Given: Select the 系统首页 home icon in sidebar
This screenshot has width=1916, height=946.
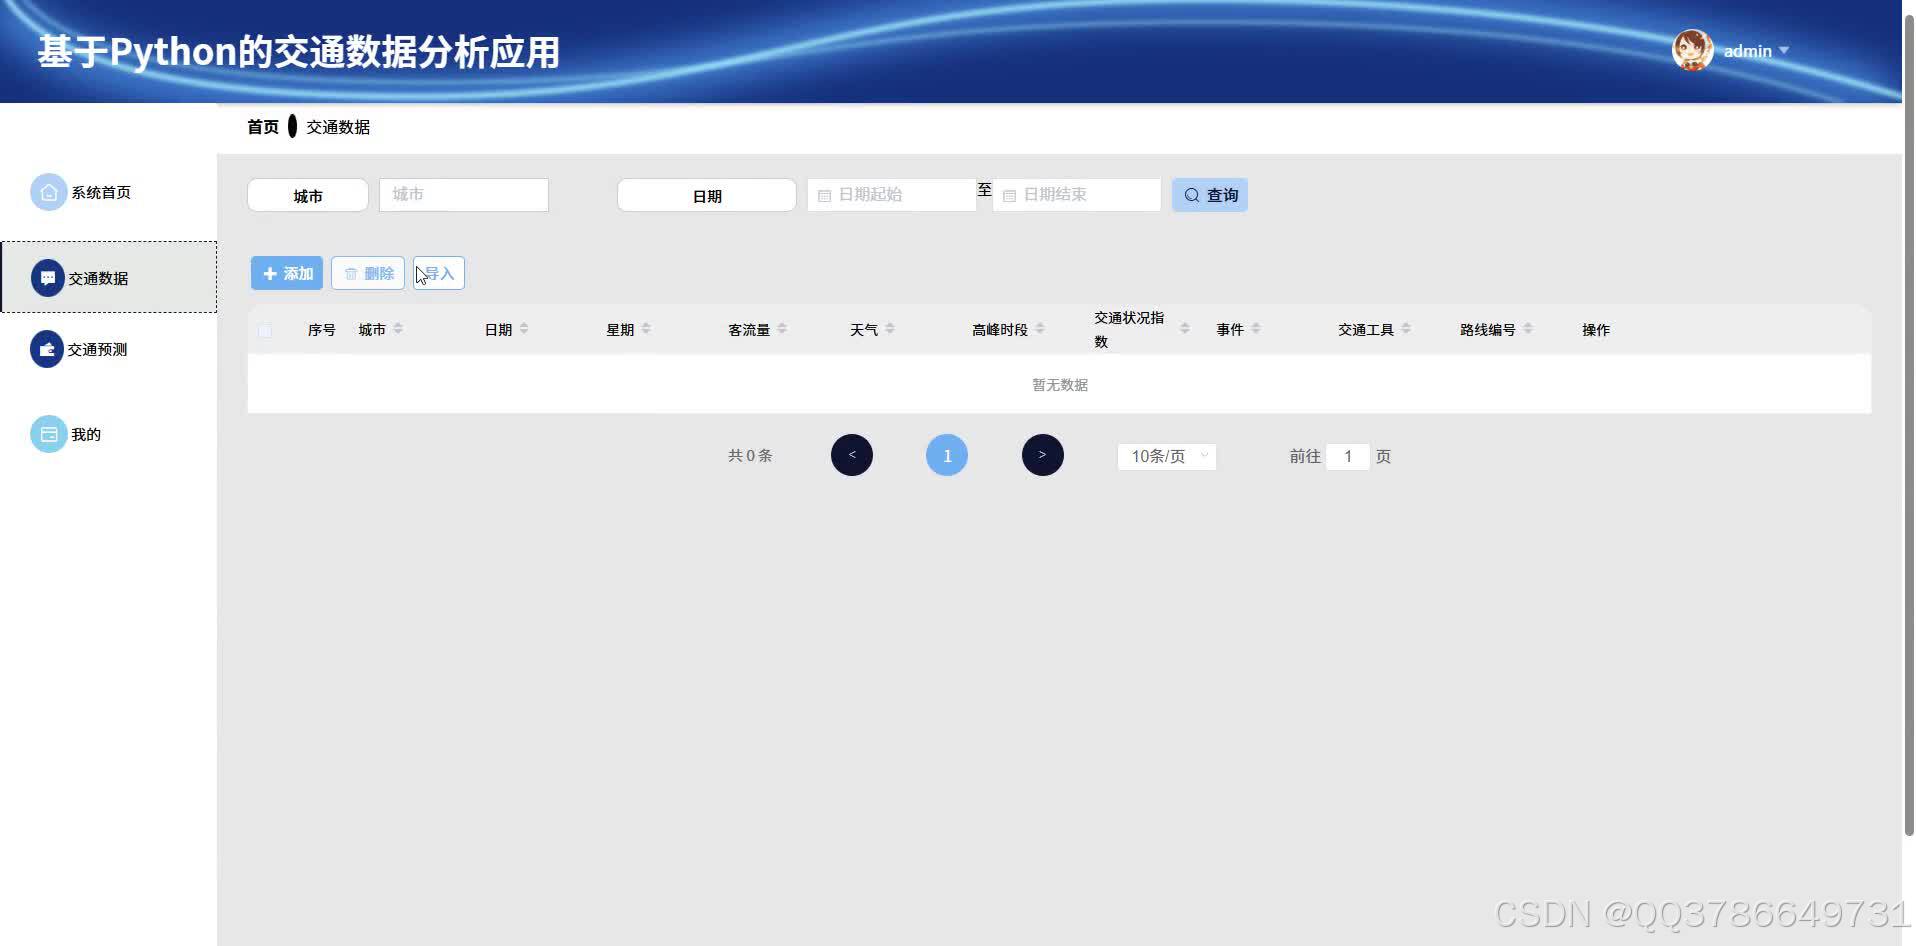Looking at the screenshot, I should coord(47,192).
